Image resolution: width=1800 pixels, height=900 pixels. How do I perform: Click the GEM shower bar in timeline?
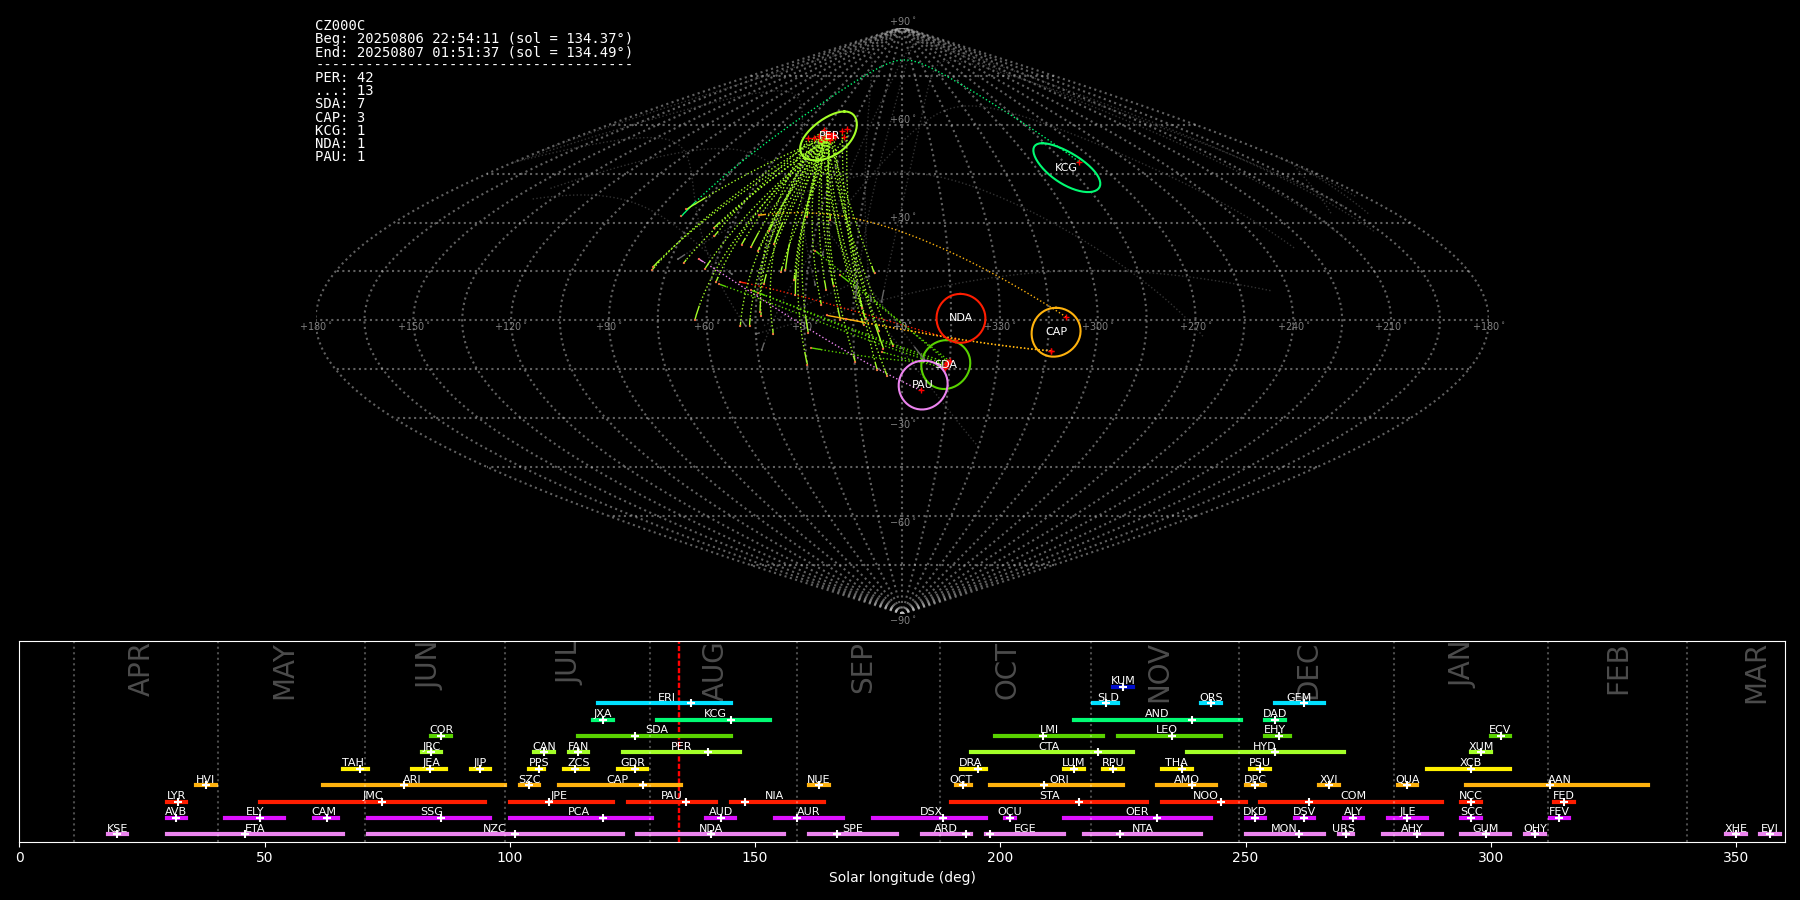coord(1299,703)
